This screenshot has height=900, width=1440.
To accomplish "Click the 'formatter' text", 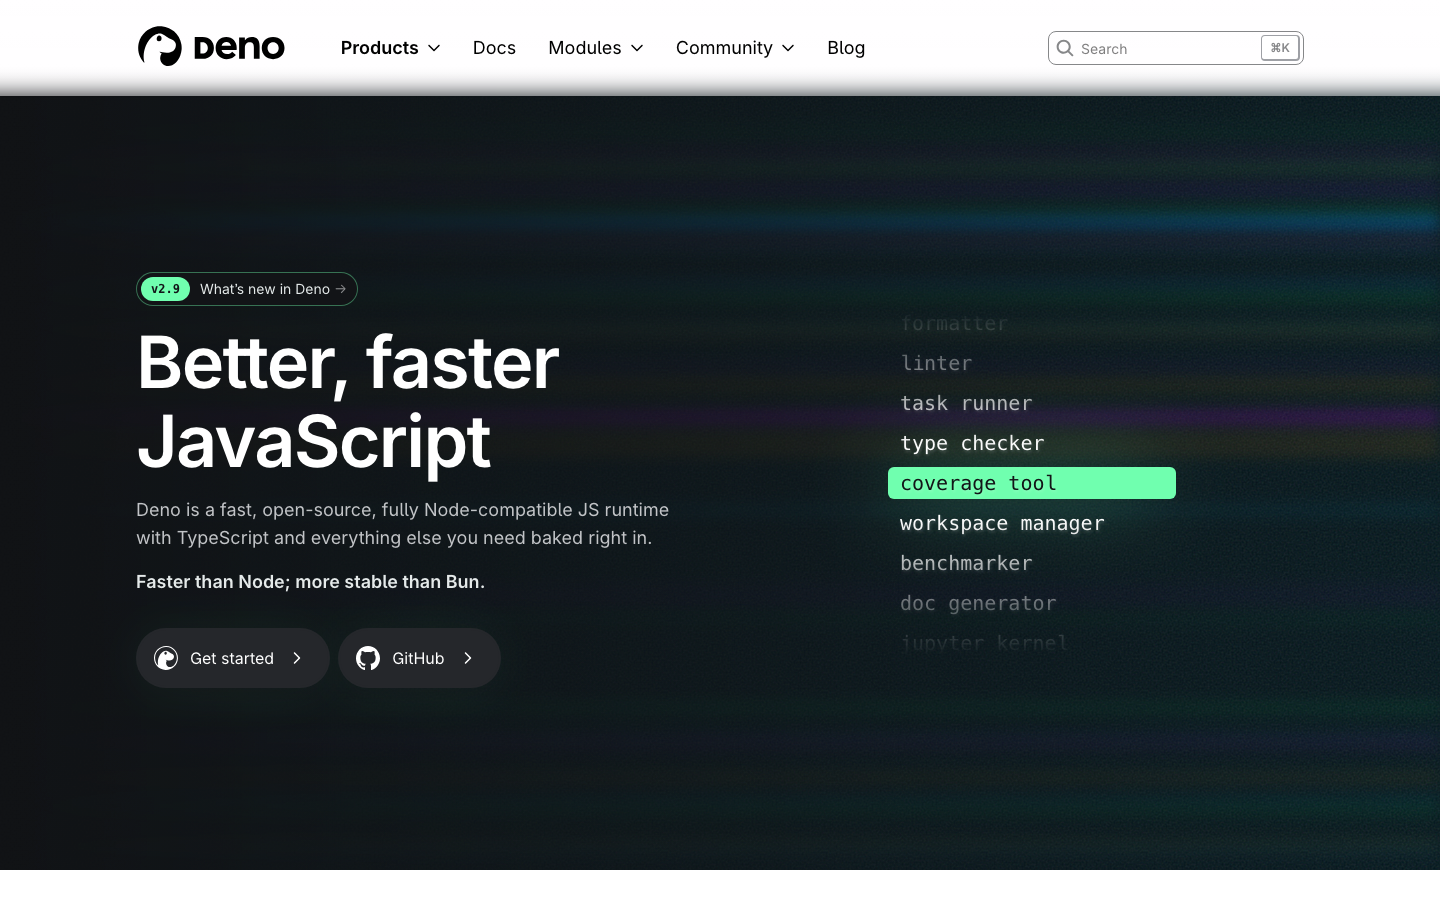I will pos(954,323).
